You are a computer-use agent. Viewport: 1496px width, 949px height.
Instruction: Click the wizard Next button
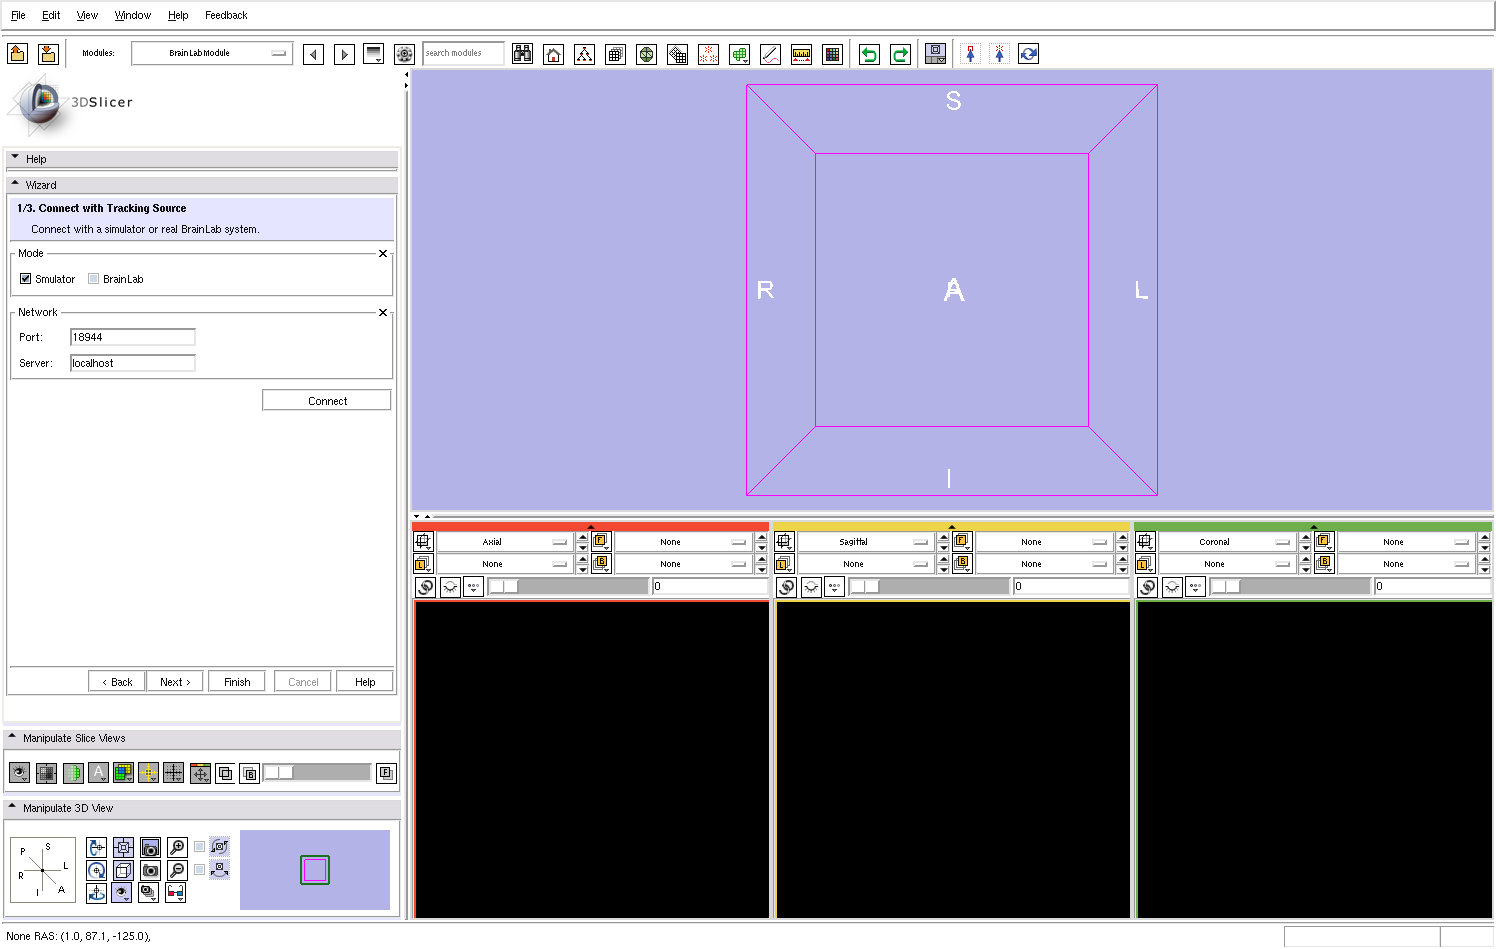click(x=175, y=682)
